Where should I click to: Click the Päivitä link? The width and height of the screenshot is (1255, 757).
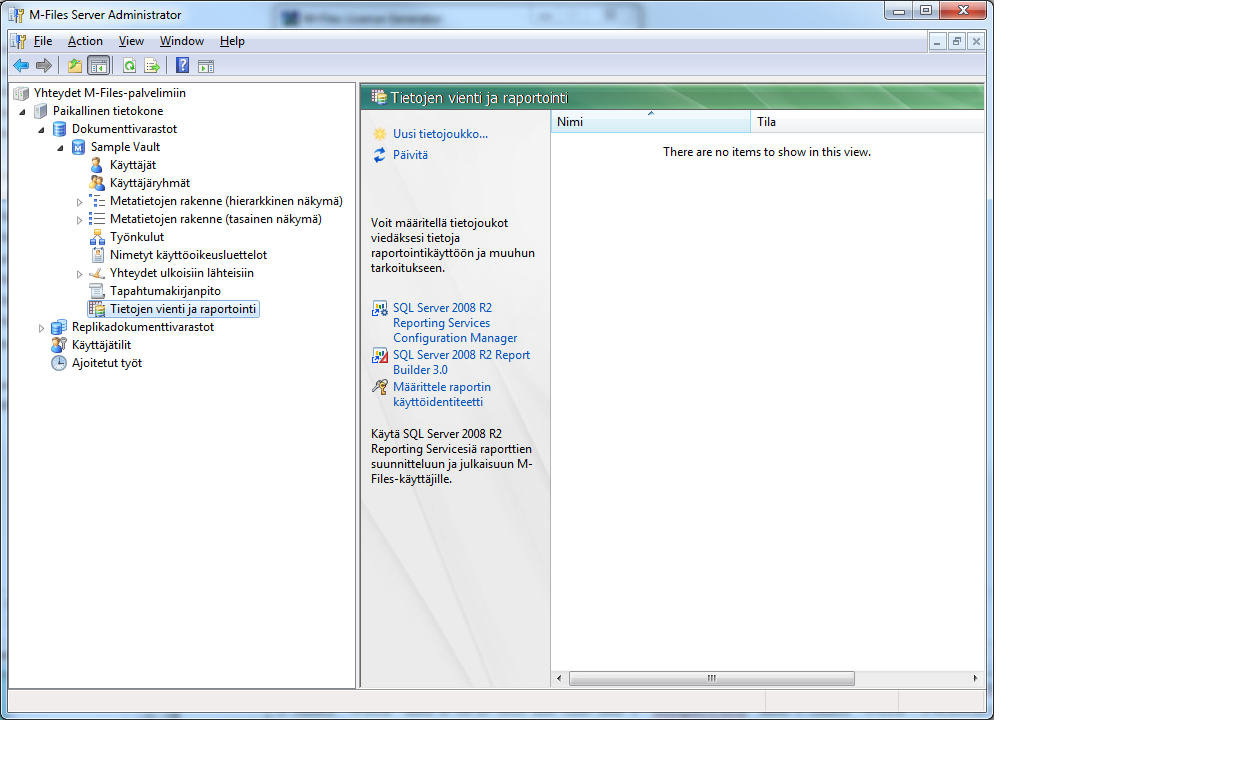(x=410, y=155)
